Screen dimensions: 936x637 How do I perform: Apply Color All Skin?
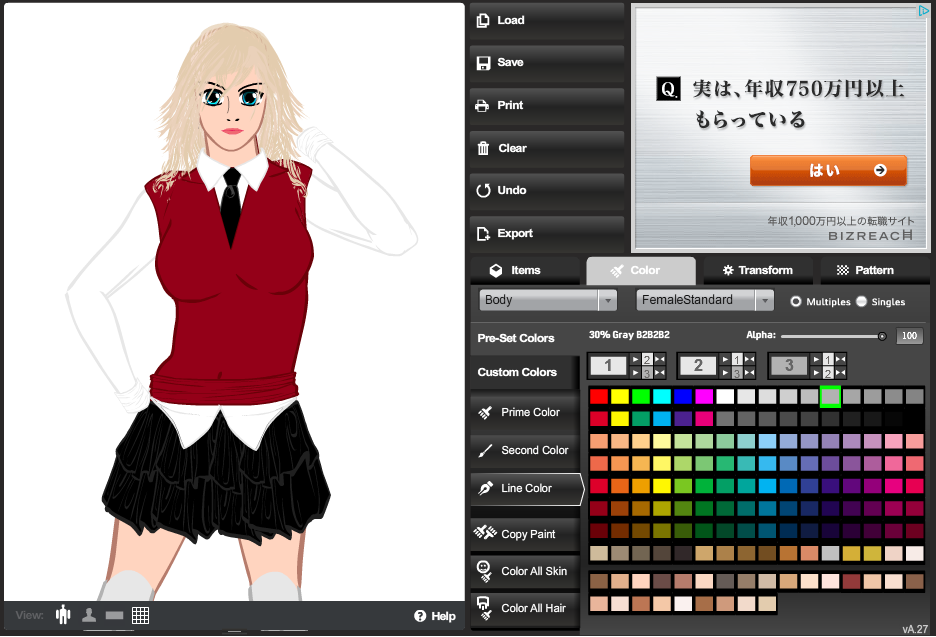[x=525, y=571]
